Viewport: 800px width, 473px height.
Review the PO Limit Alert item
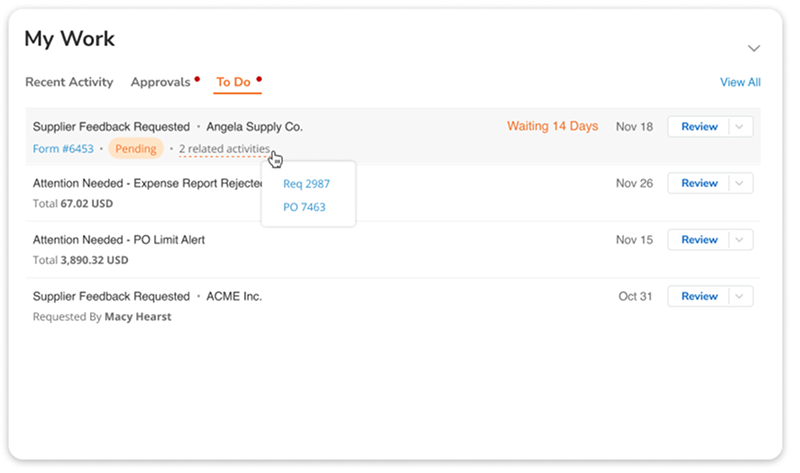tap(699, 240)
